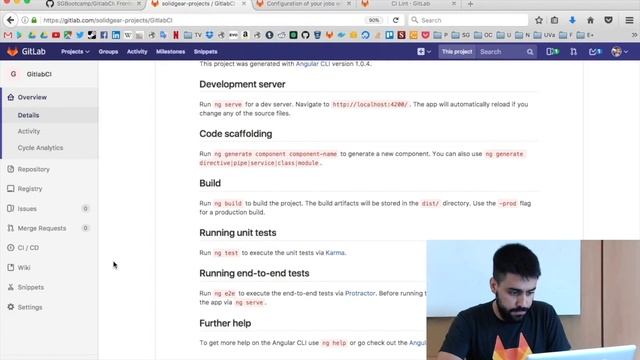Click the Repository sidebar icon
640x360 pixels.
(x=11, y=169)
